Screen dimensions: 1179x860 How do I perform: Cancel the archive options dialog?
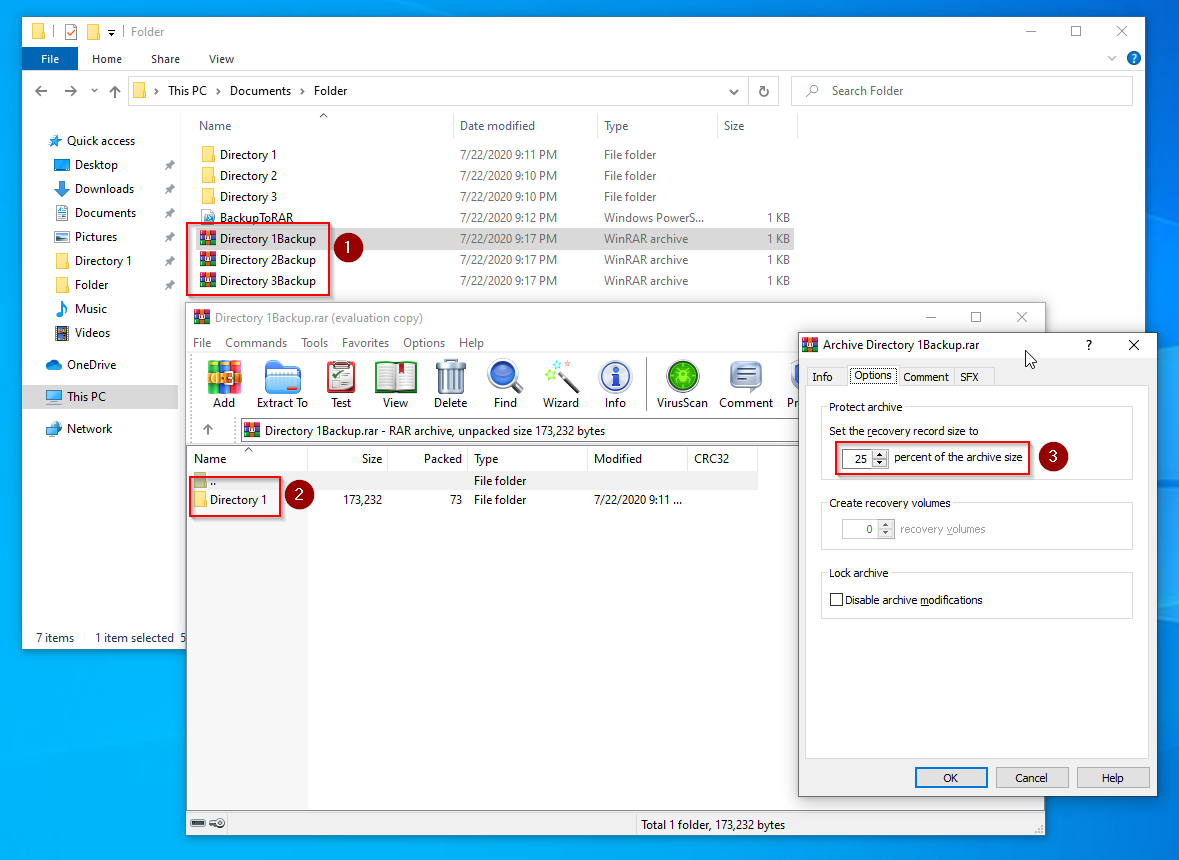pyautogui.click(x=1031, y=778)
